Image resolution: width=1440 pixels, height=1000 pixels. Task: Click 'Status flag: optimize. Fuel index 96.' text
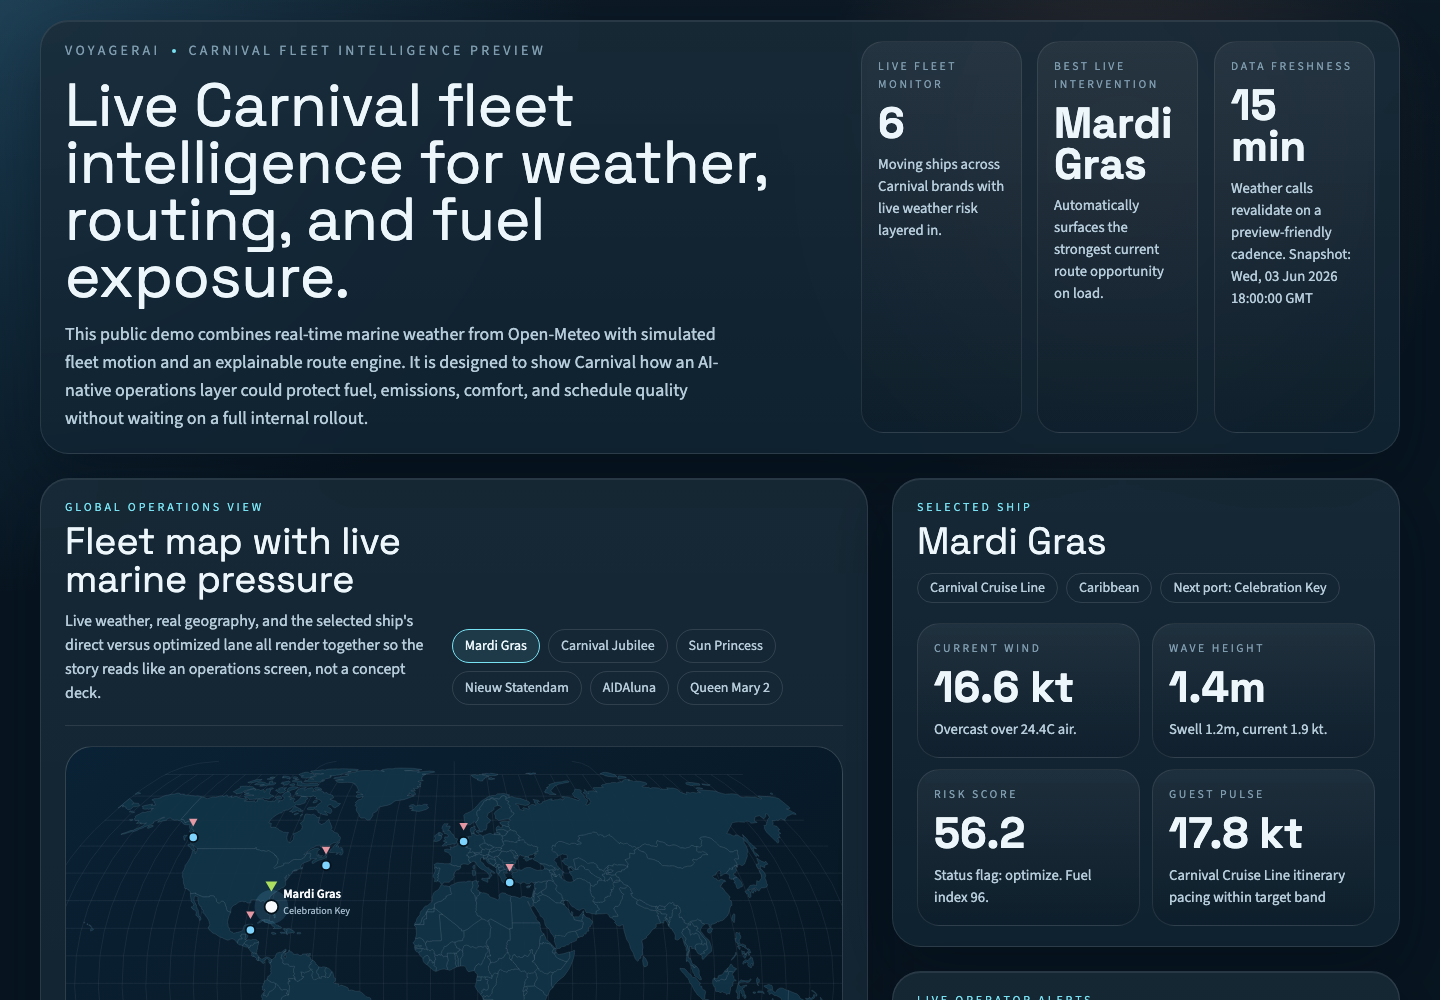(1013, 886)
